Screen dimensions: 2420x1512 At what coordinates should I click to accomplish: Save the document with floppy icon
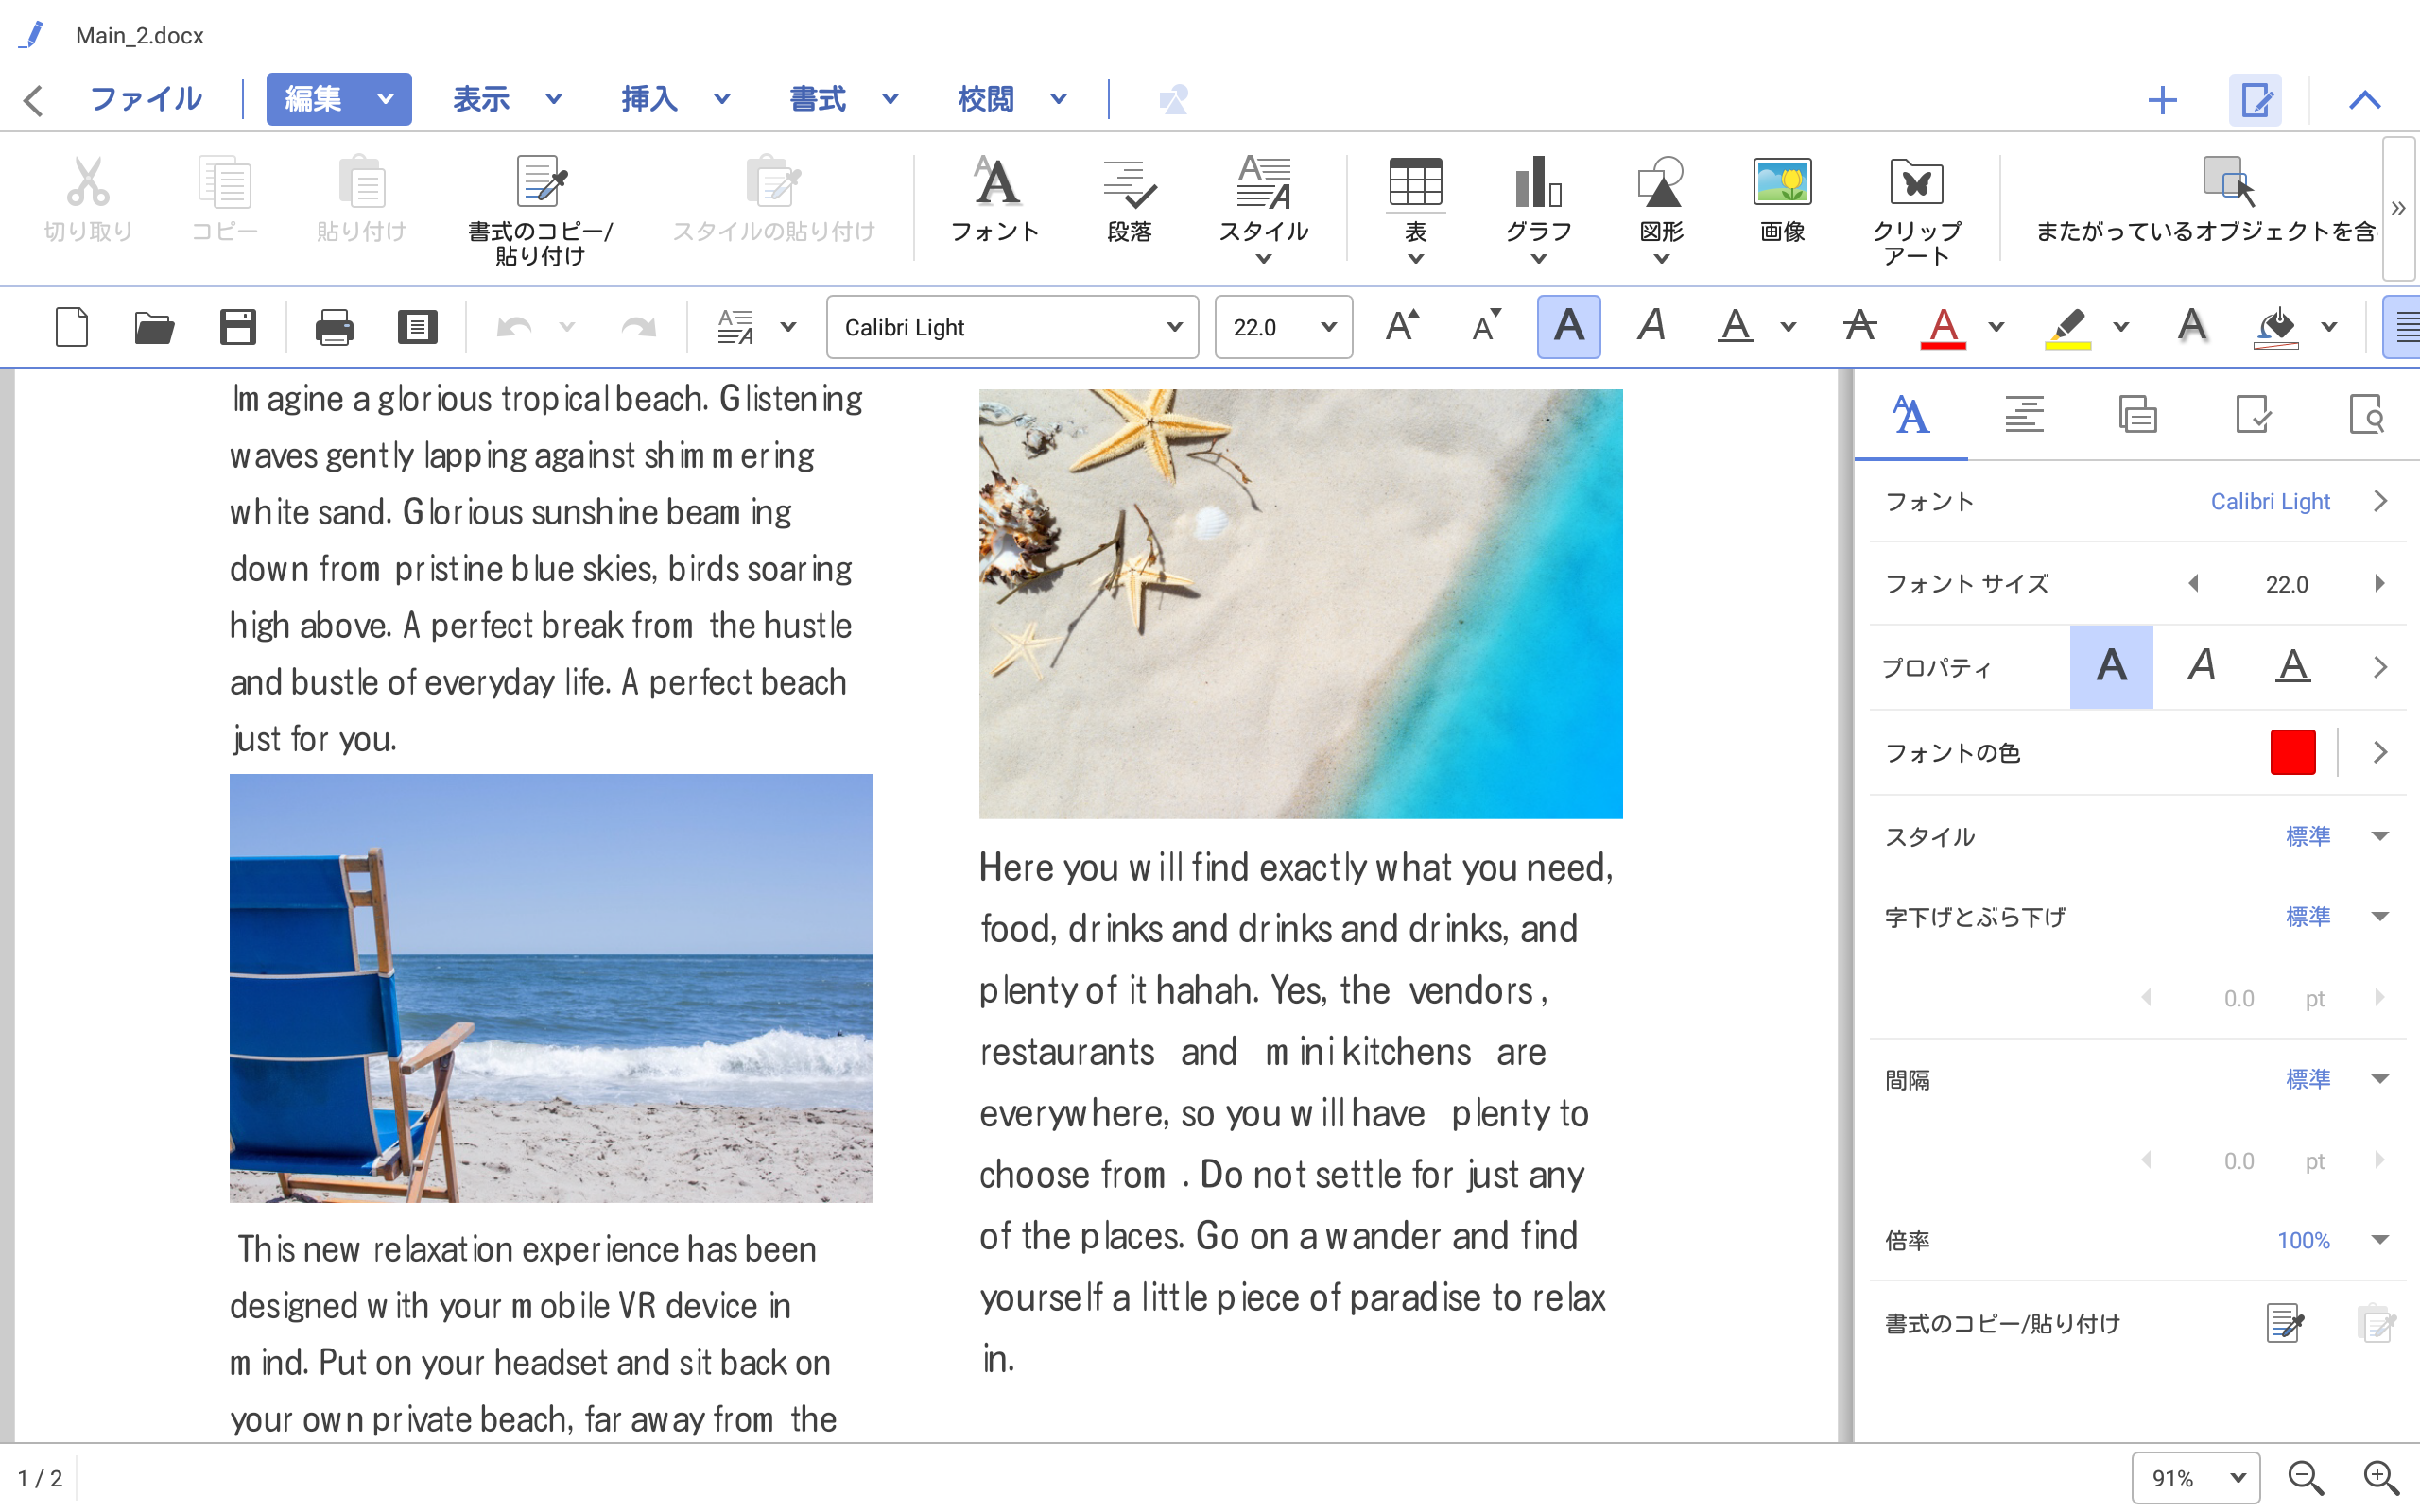(238, 327)
